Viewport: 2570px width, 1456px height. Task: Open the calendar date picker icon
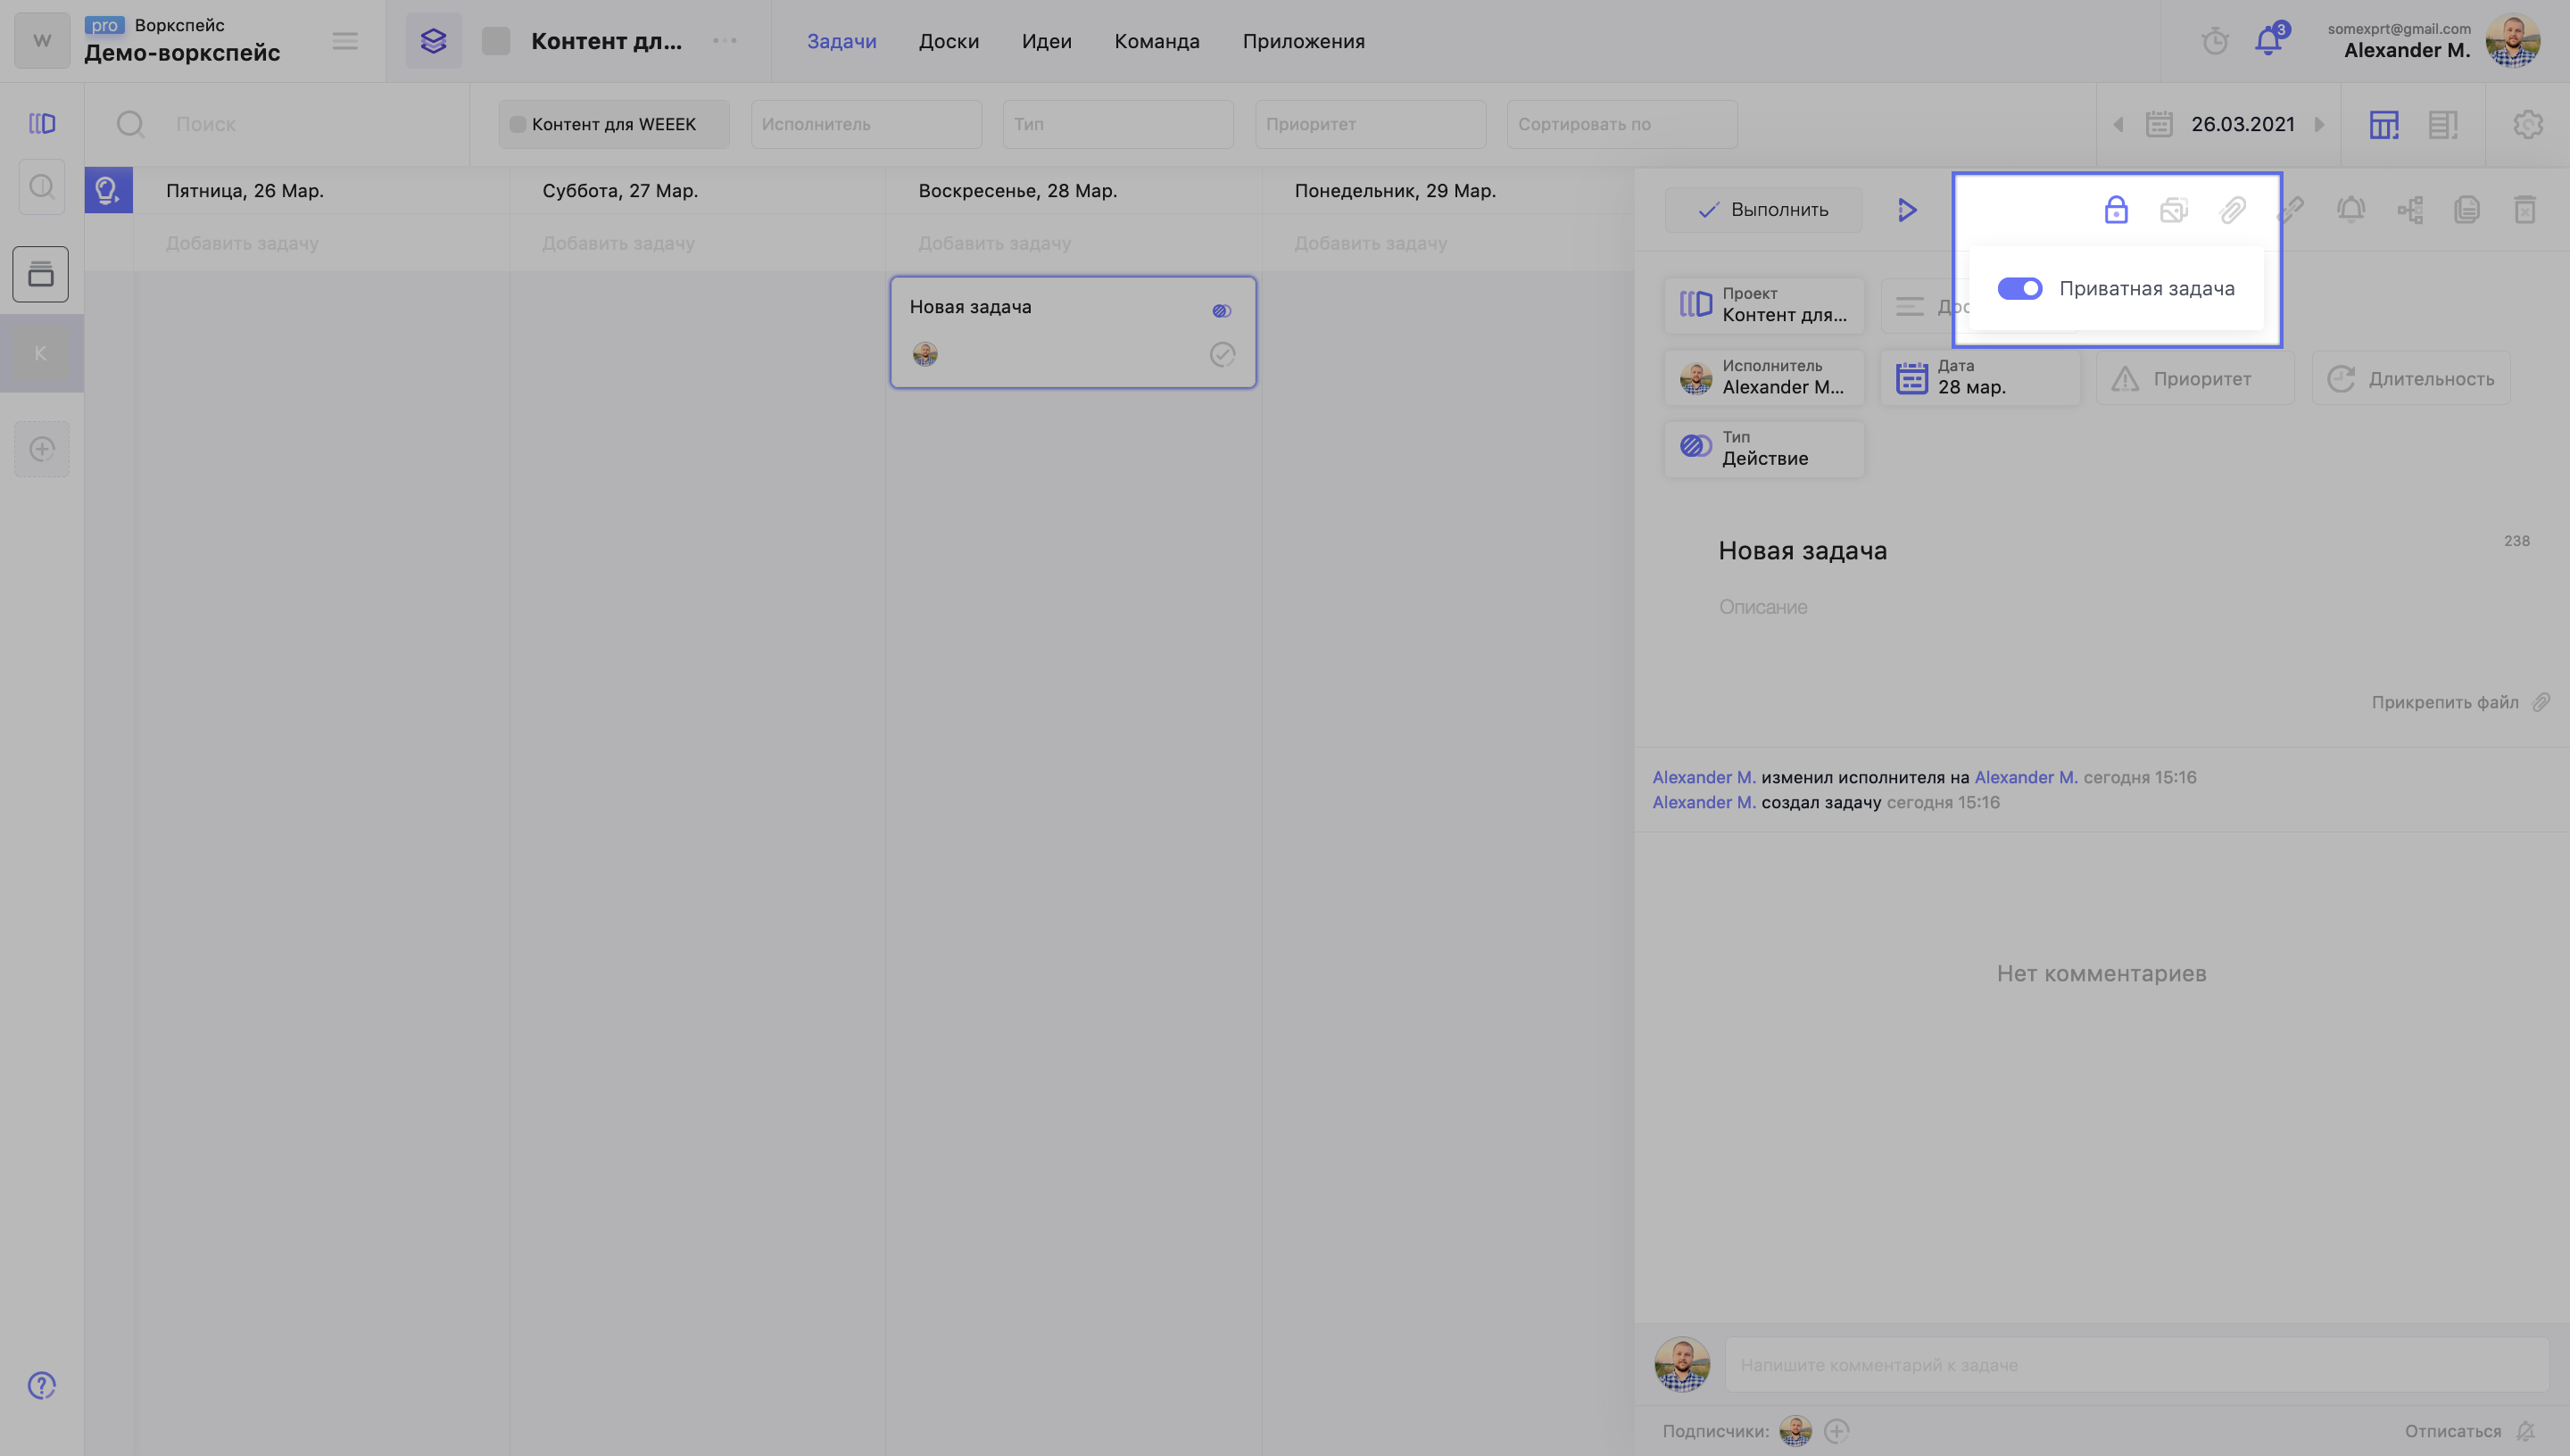click(2159, 124)
